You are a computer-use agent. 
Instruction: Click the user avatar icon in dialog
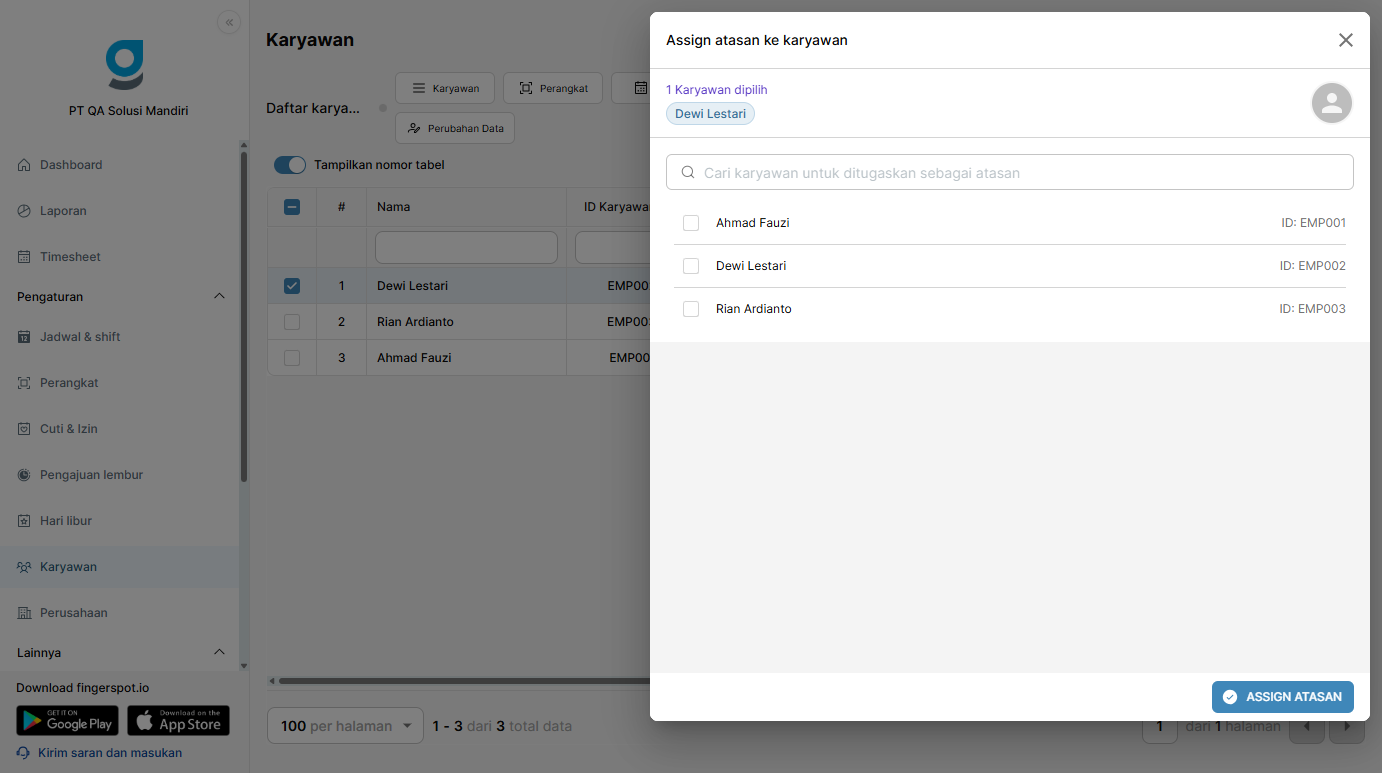point(1332,103)
